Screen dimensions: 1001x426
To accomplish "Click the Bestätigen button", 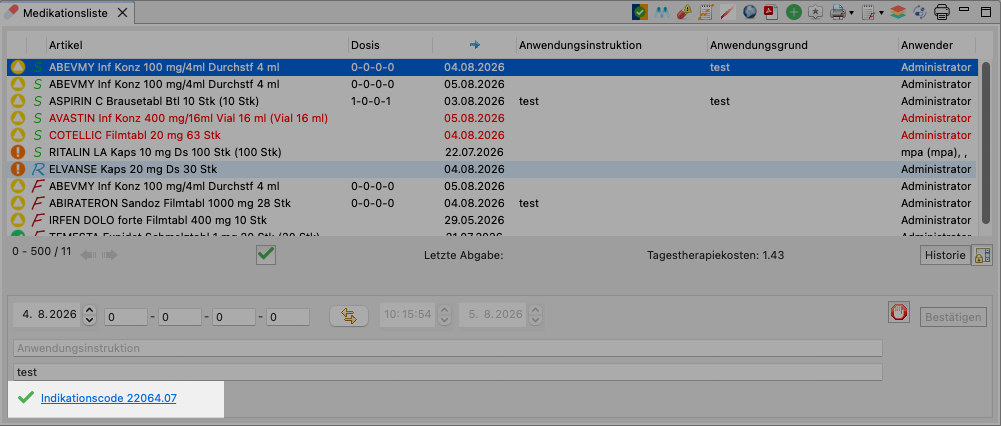I will point(954,317).
